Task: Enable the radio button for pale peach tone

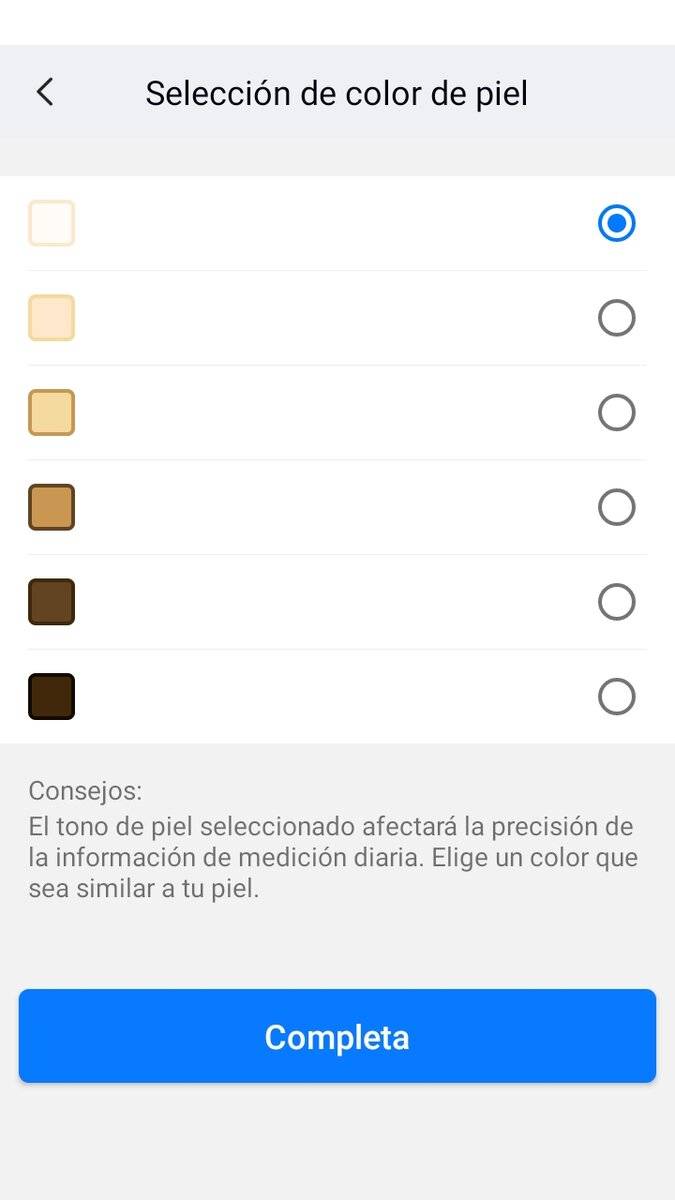Action: point(616,318)
